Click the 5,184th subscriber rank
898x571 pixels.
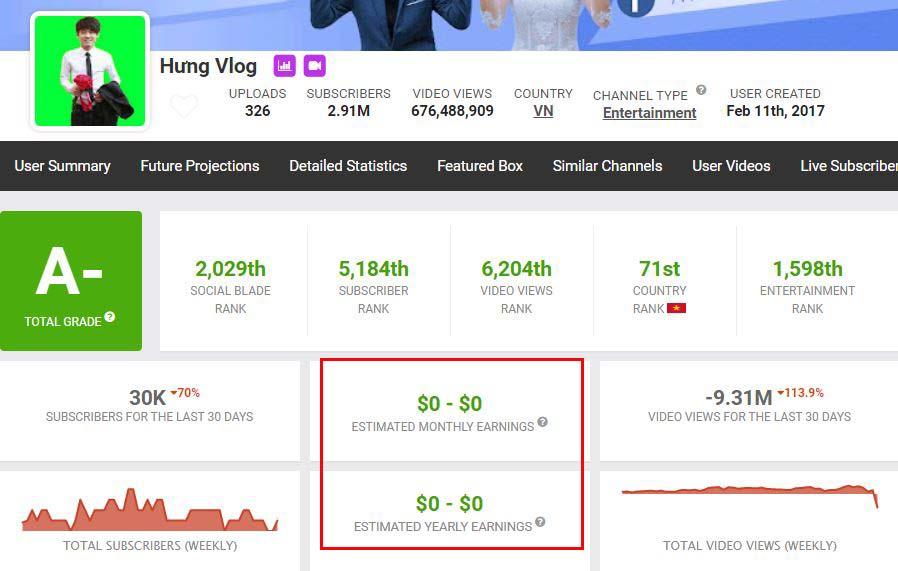[x=373, y=269]
